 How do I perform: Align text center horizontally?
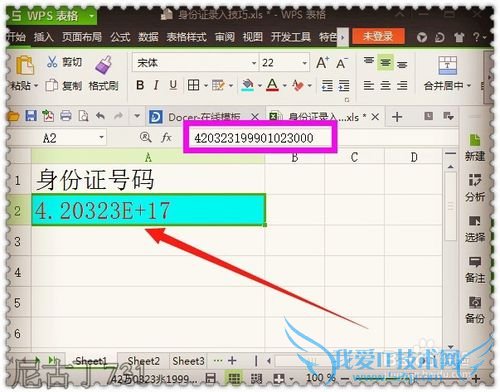[x=385, y=86]
